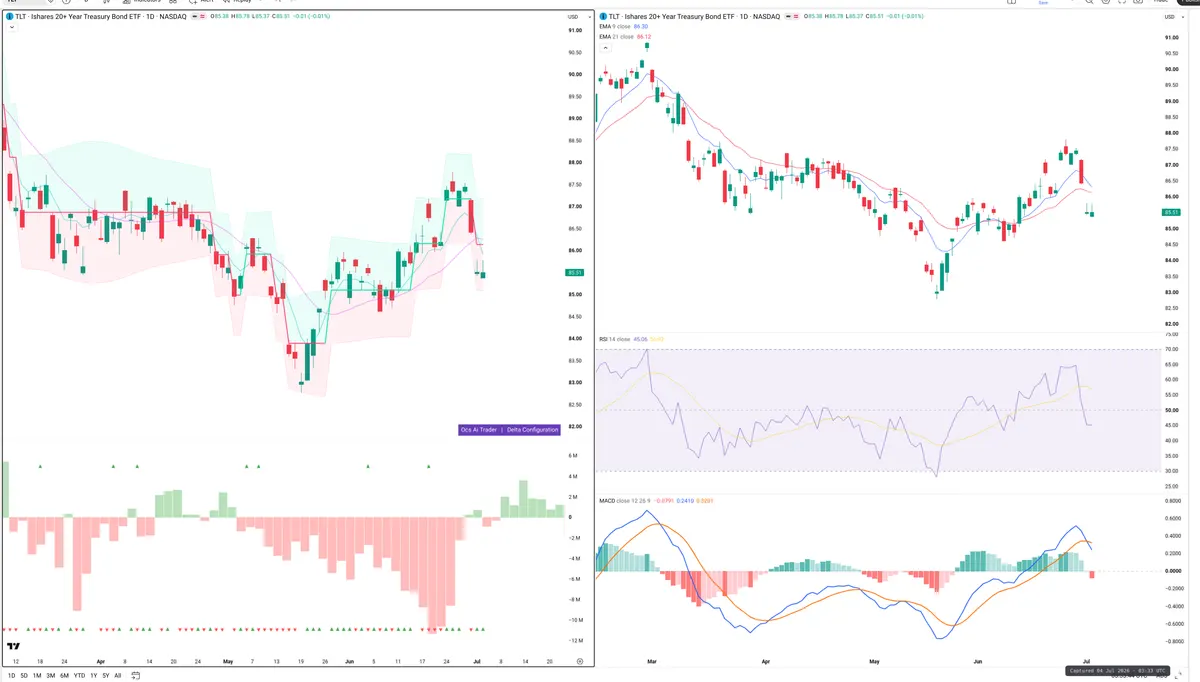Screen dimensions: 1200x682
Task: Select the 3M time range
Action: (51, 676)
